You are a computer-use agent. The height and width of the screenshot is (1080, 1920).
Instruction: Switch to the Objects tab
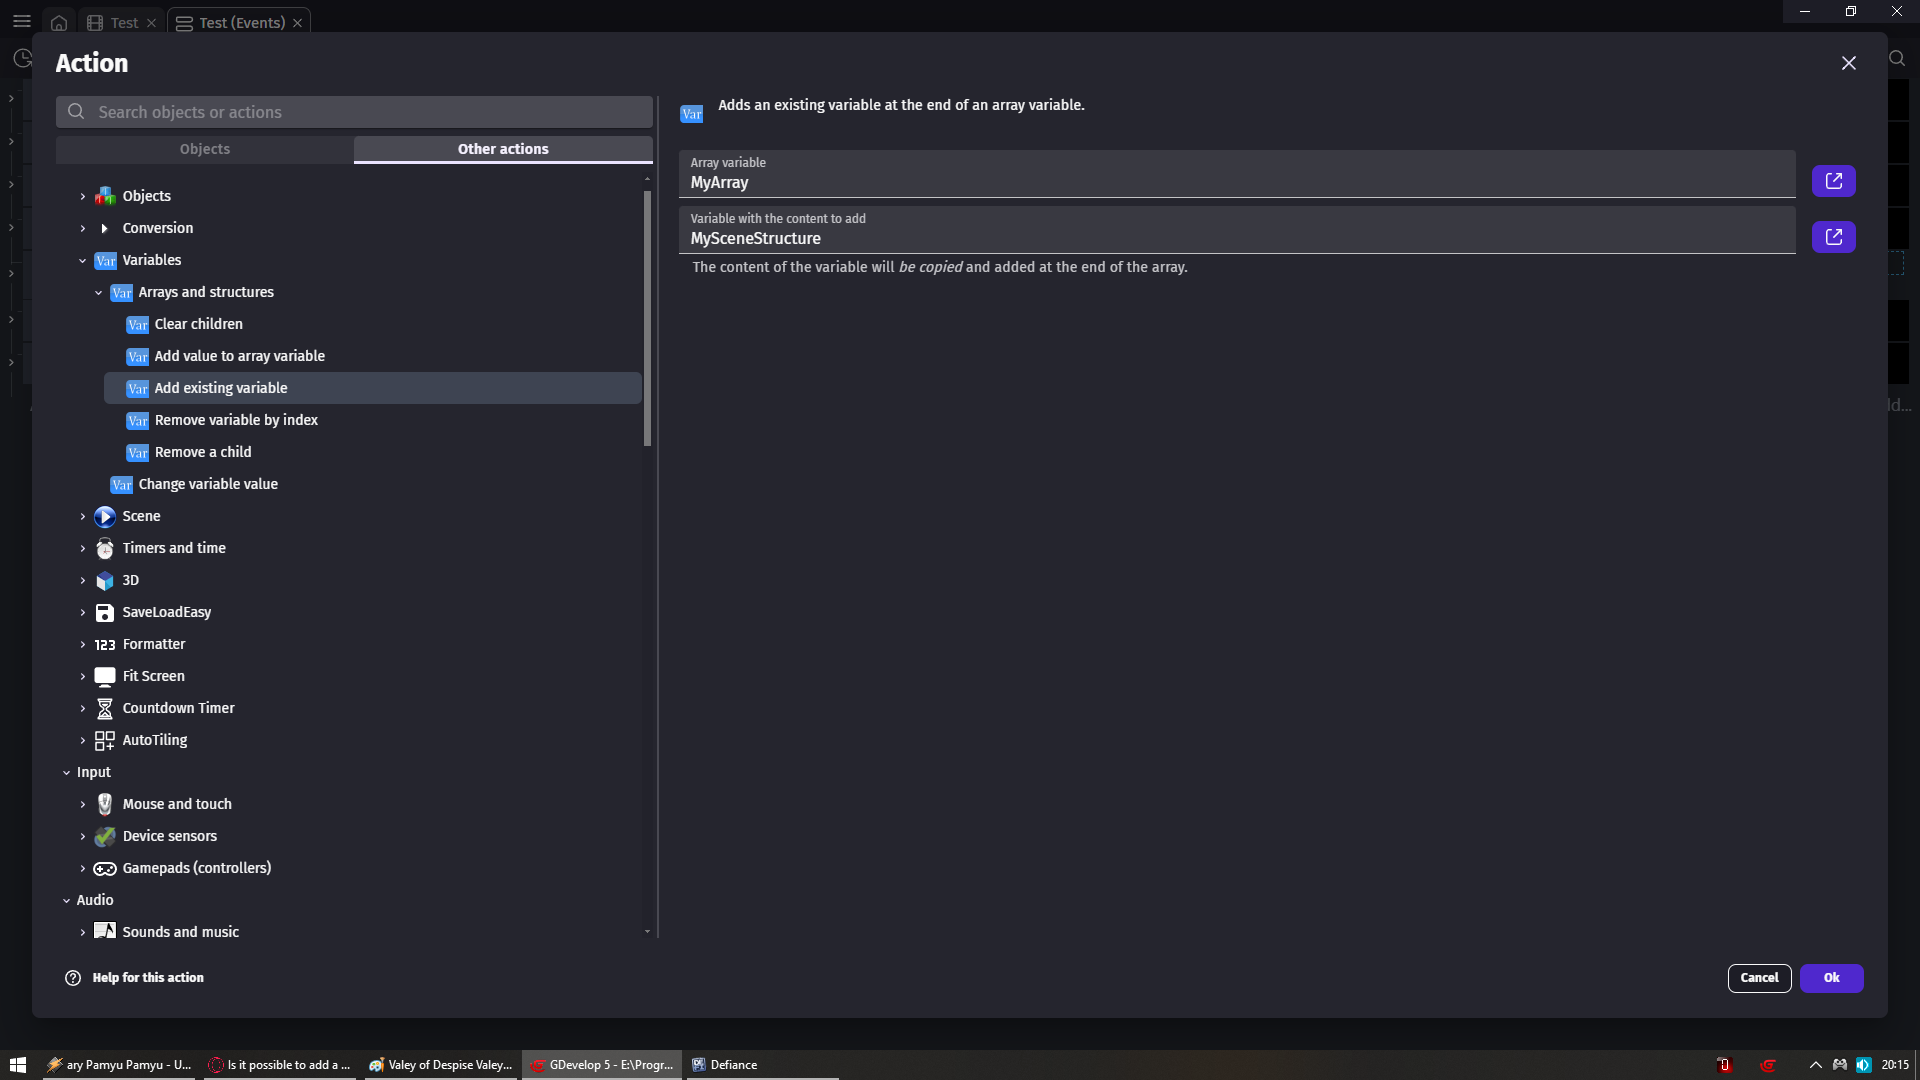[x=205, y=149]
